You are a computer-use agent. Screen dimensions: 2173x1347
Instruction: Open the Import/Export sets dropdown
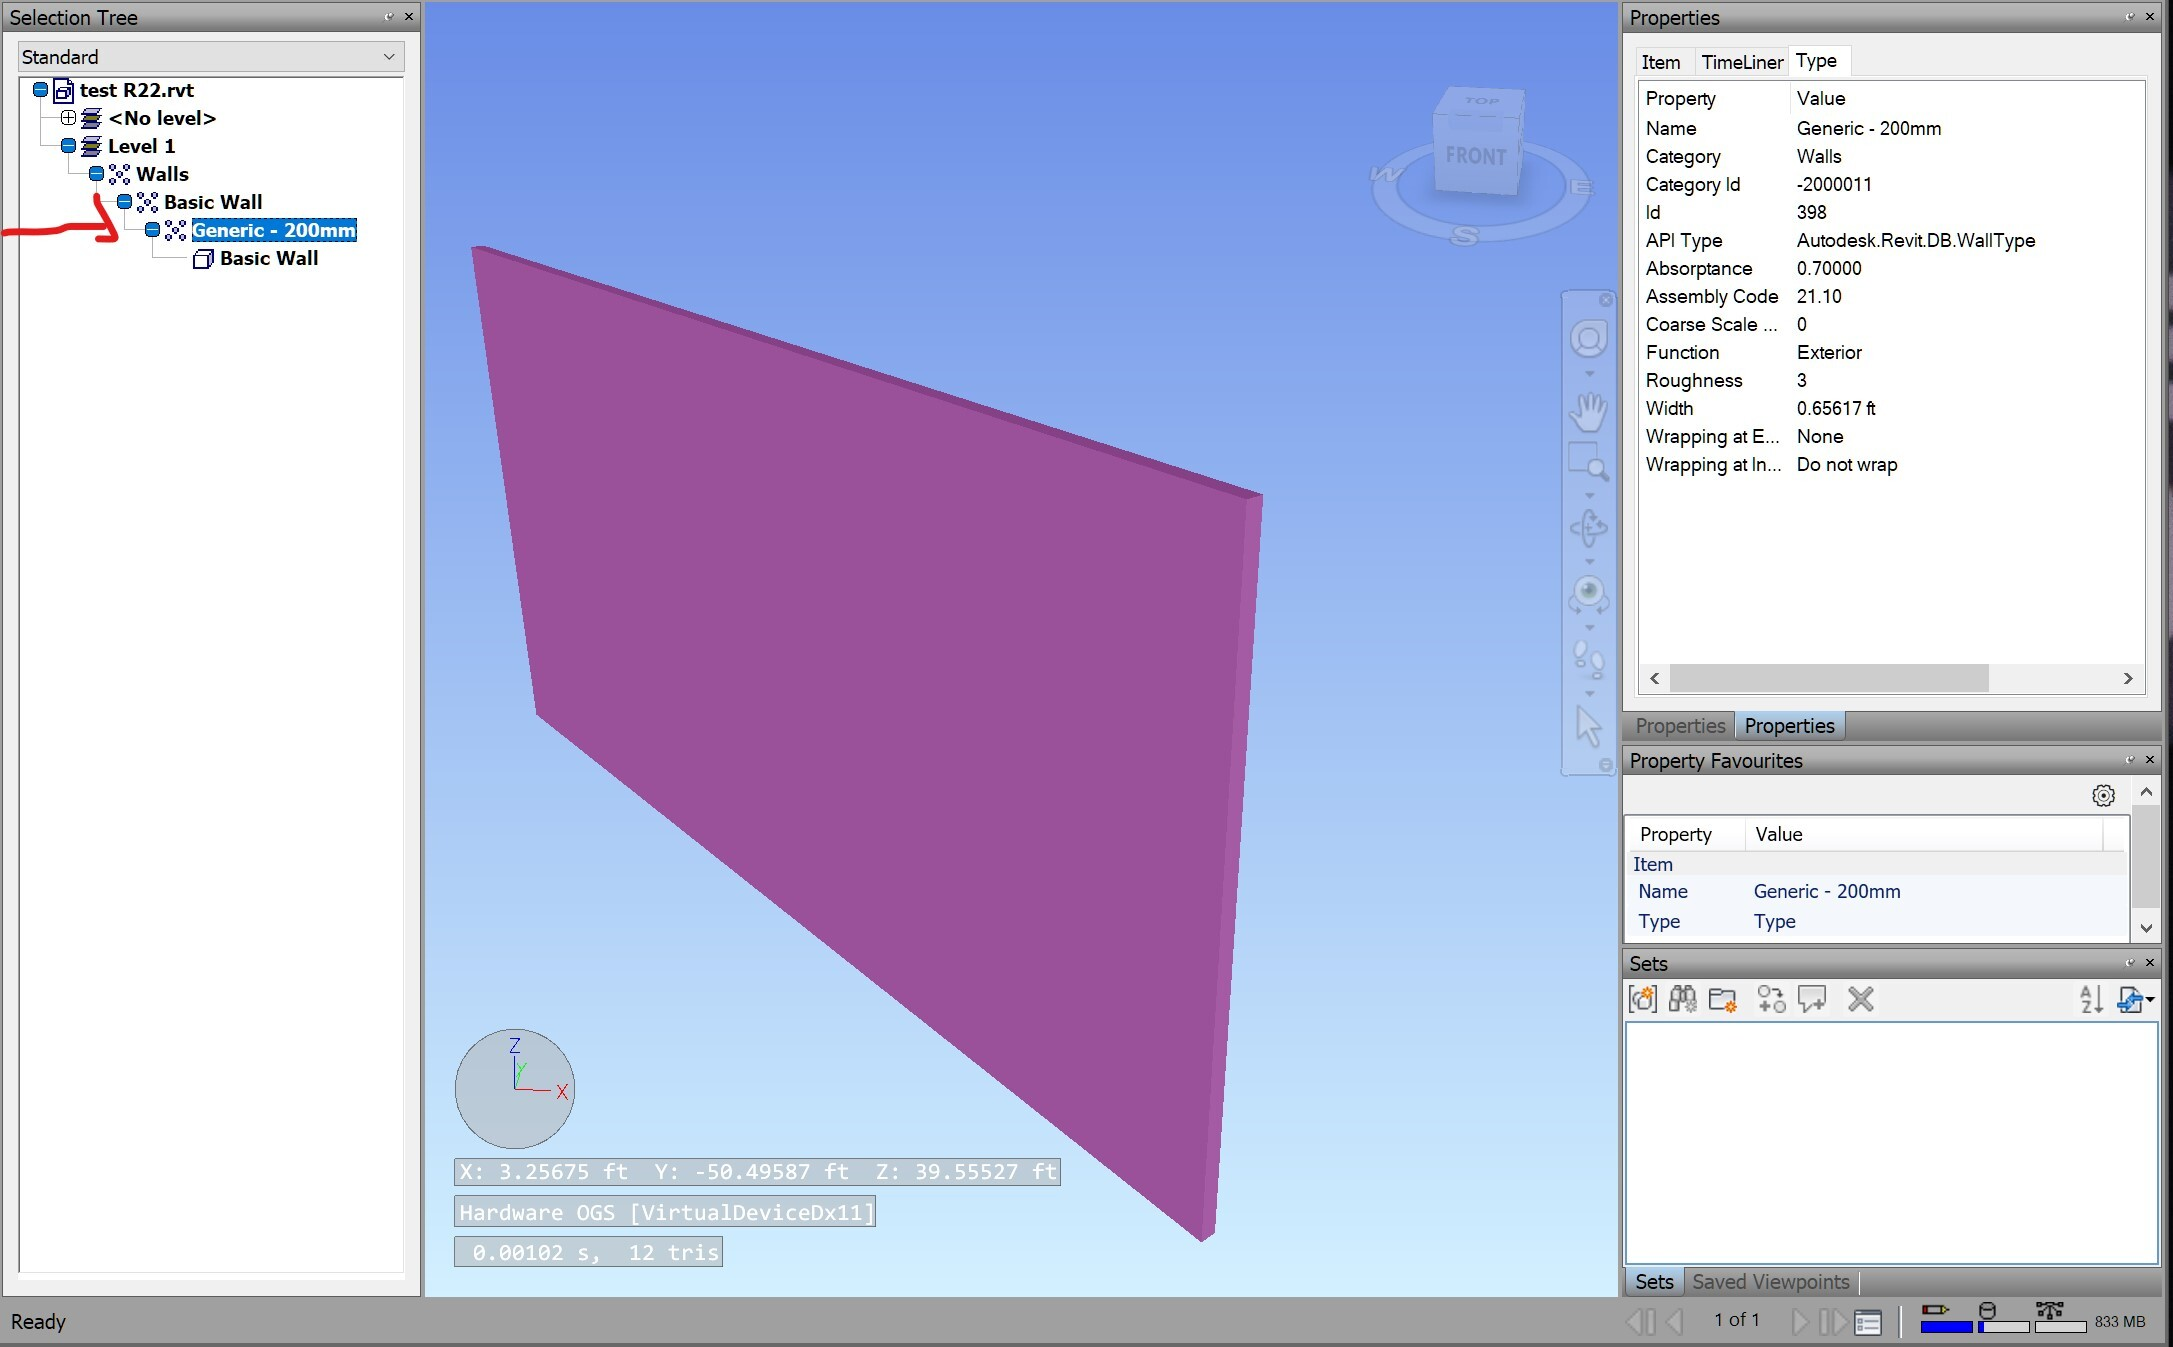click(x=2135, y=999)
